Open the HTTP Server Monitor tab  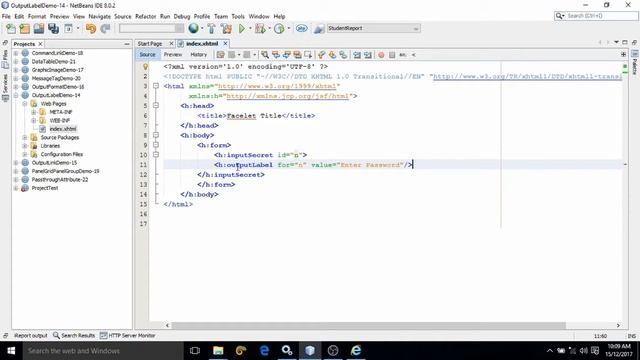(127, 336)
